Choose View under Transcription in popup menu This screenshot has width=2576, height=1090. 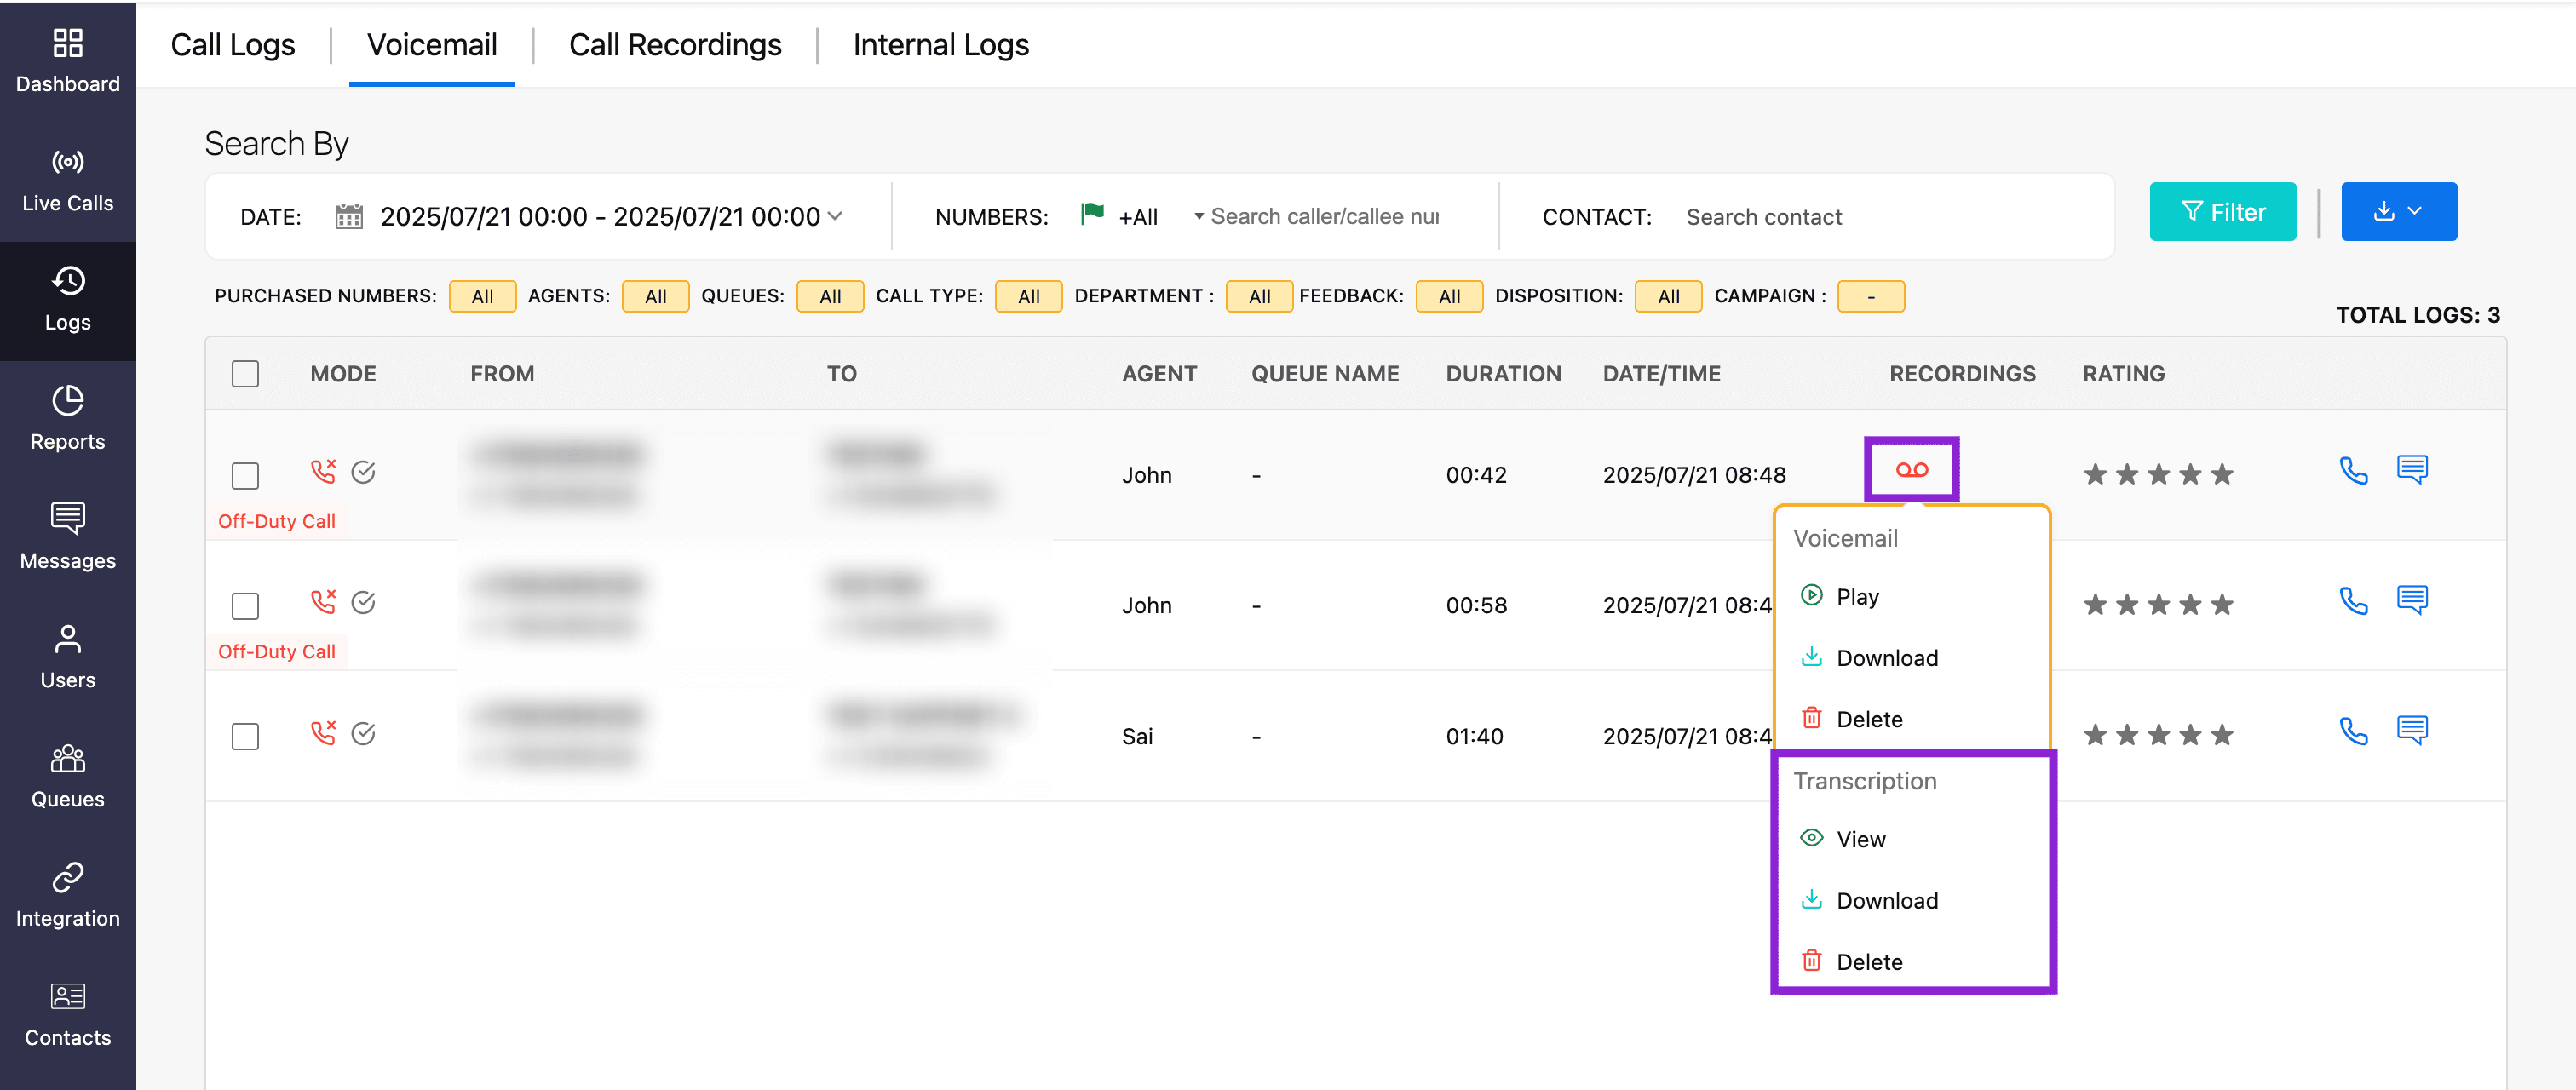coord(1859,839)
